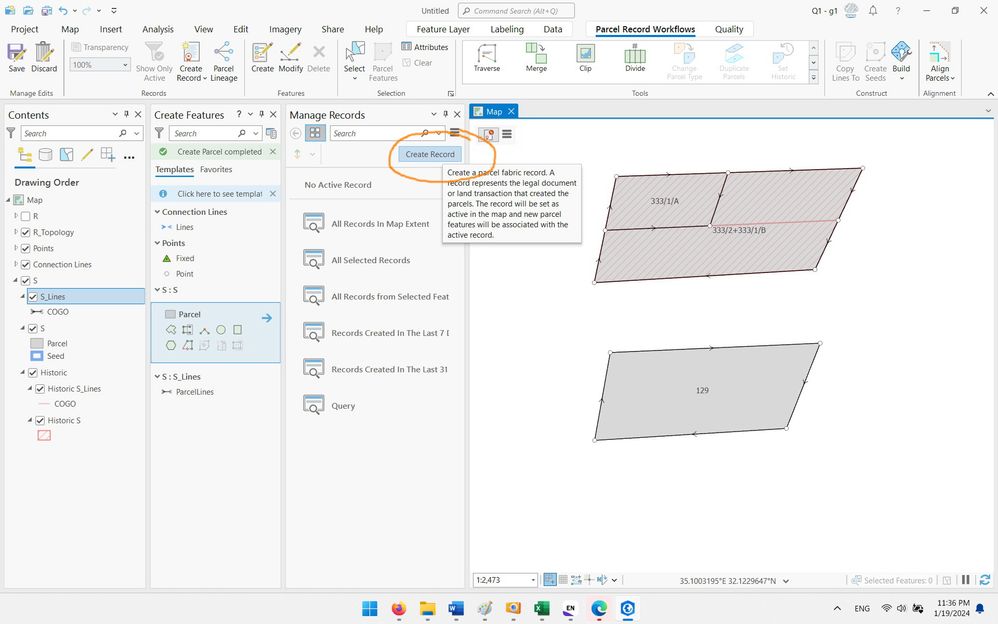Expand the R_Topology layer
The width and height of the screenshot is (998, 624).
[16, 232]
